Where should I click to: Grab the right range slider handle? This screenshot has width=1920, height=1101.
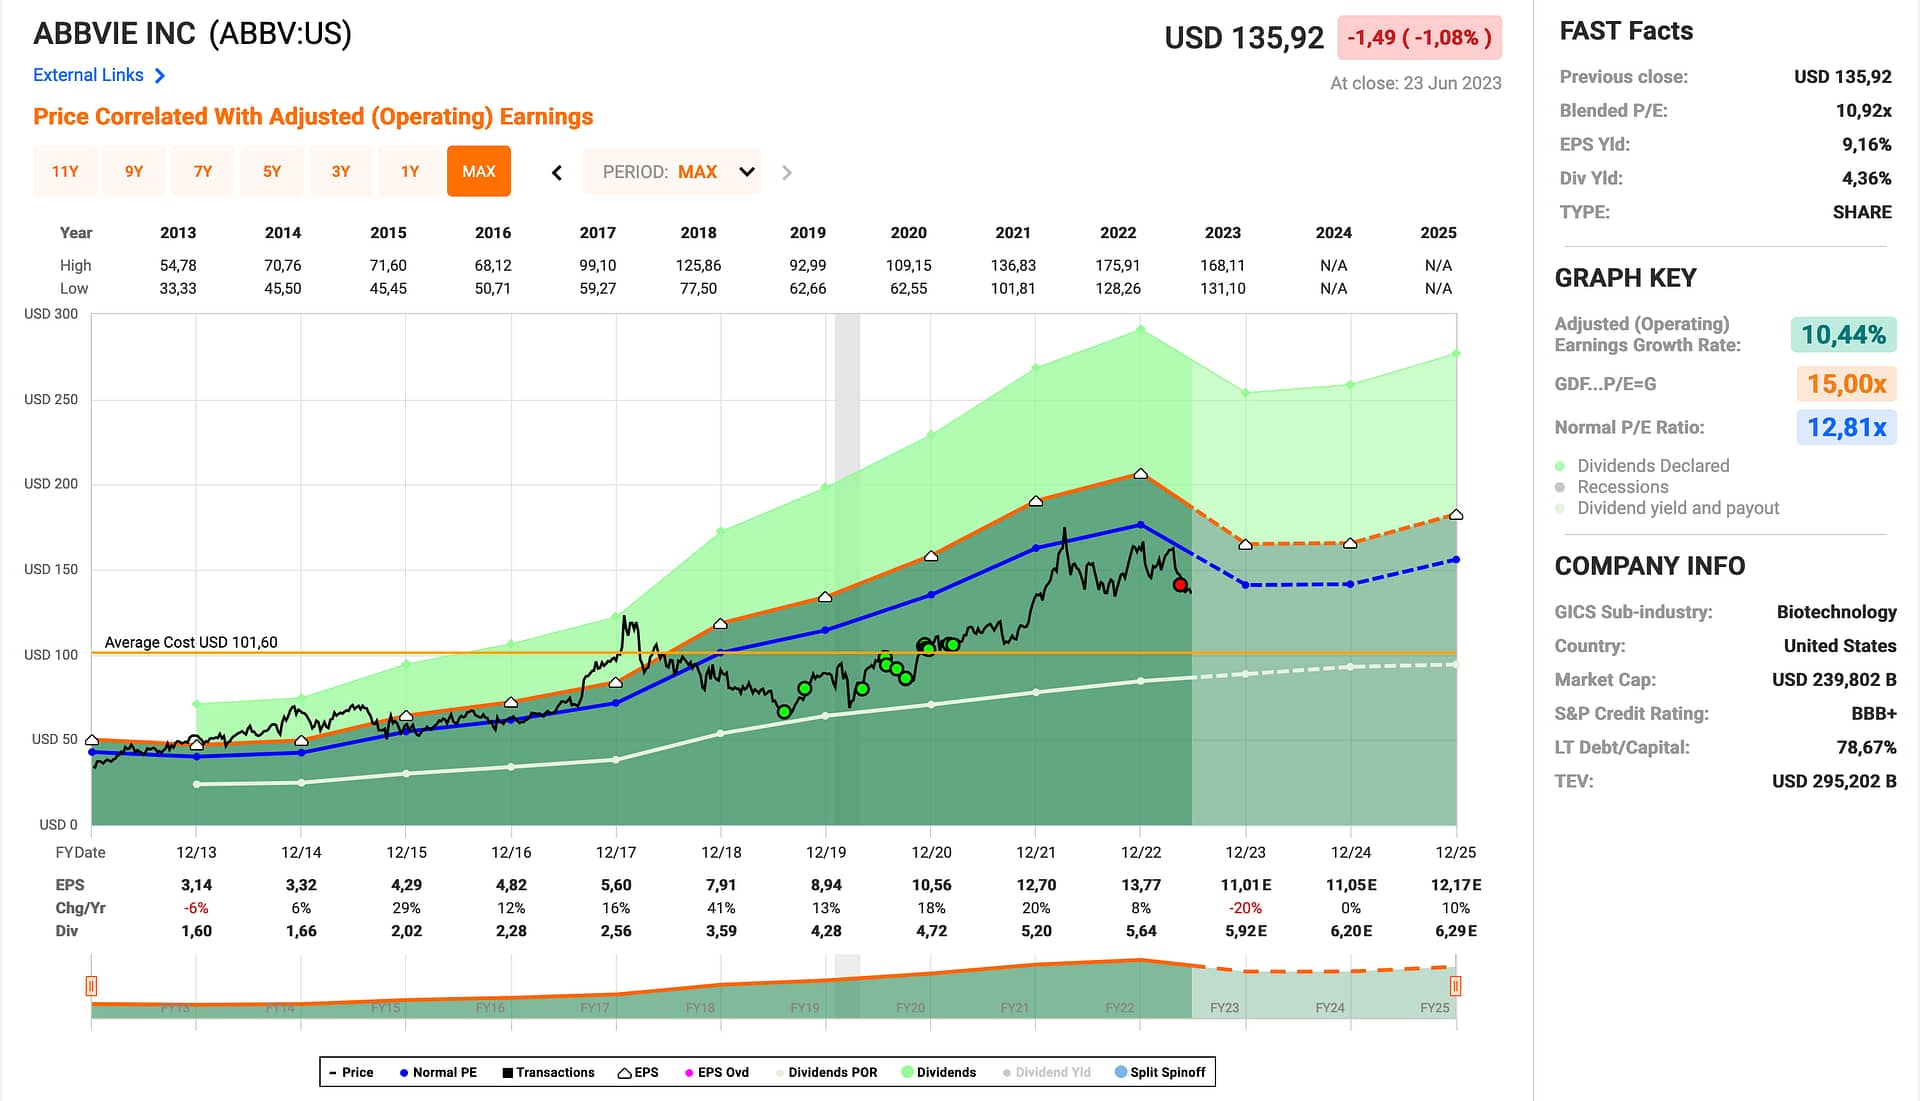[1455, 986]
